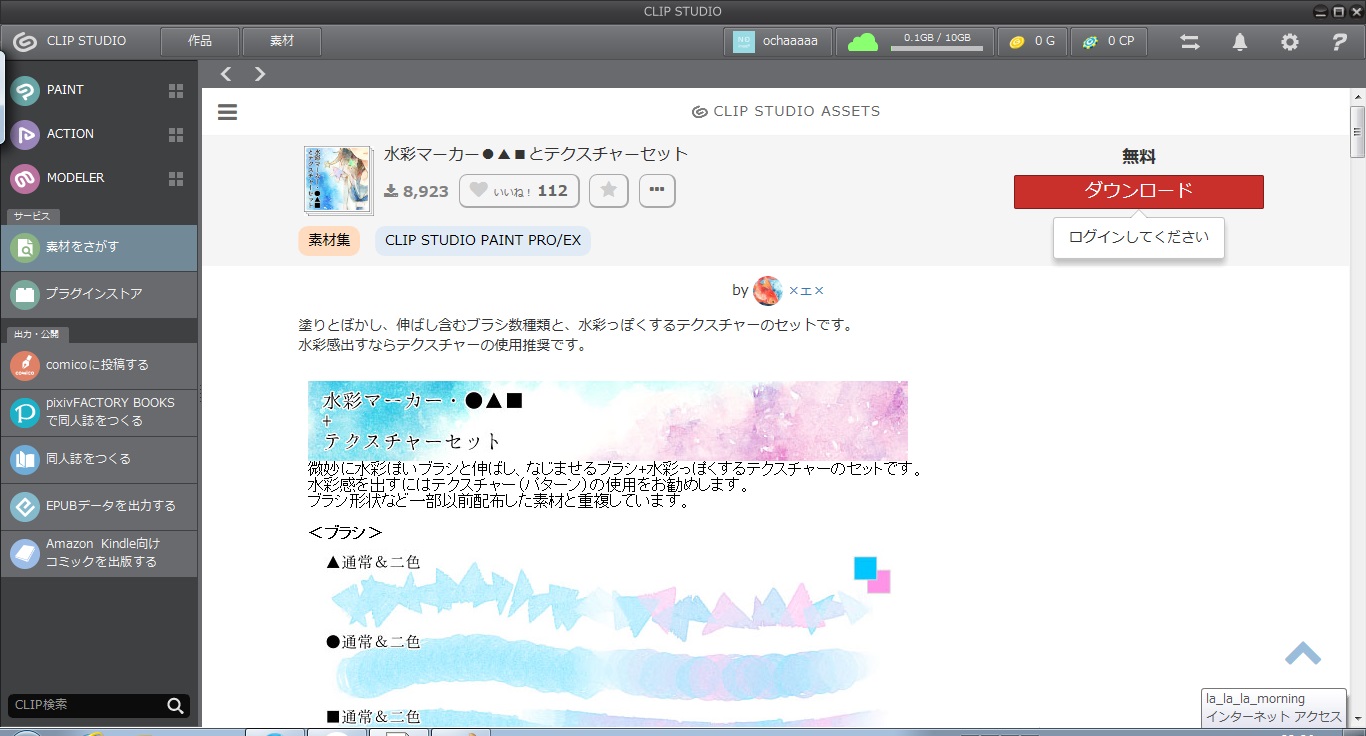View the CLIPPY points balance 0 CP

click(x=1109, y=41)
